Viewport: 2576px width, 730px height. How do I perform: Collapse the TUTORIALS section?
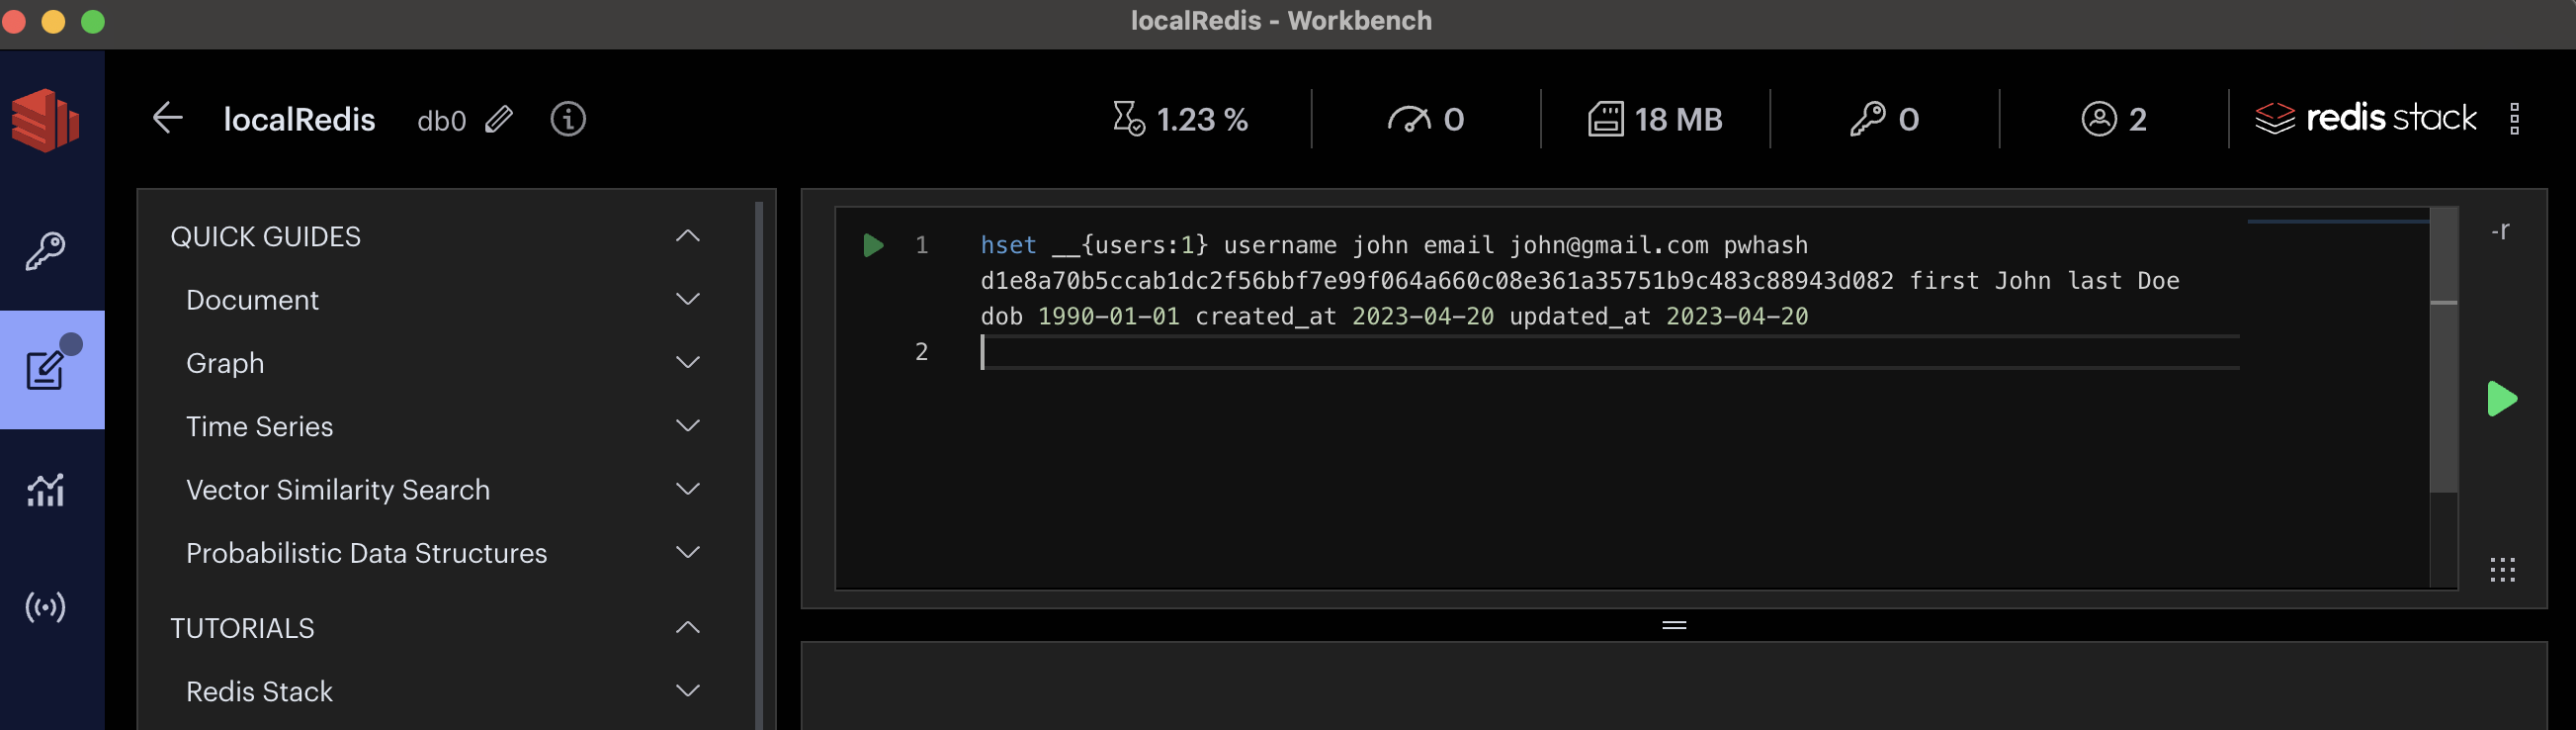687,628
